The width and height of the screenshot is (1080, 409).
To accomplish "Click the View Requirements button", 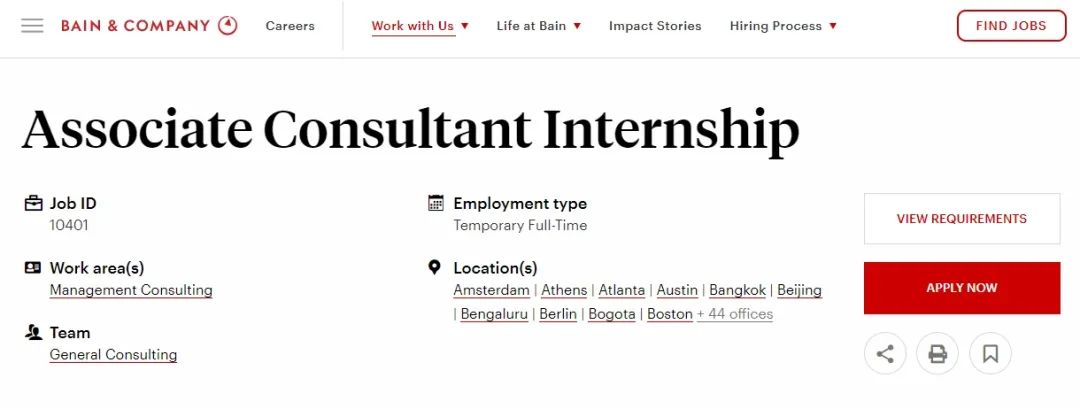I will (962, 219).
